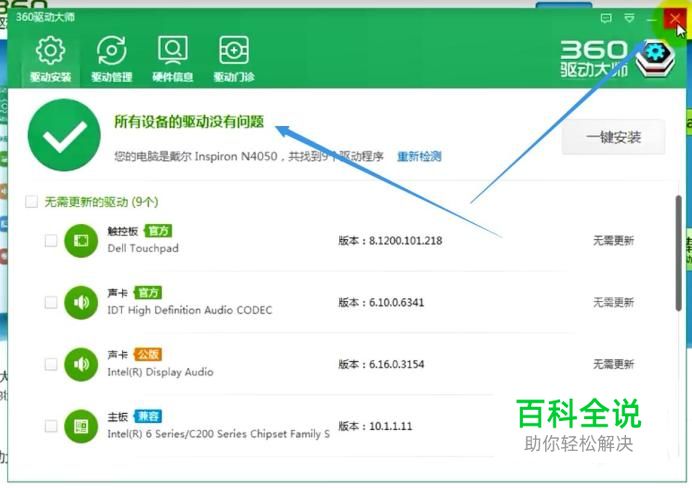Toggle the 无需更新的驱动 (9个) checkbox
This screenshot has width=692, height=488.
[31, 202]
